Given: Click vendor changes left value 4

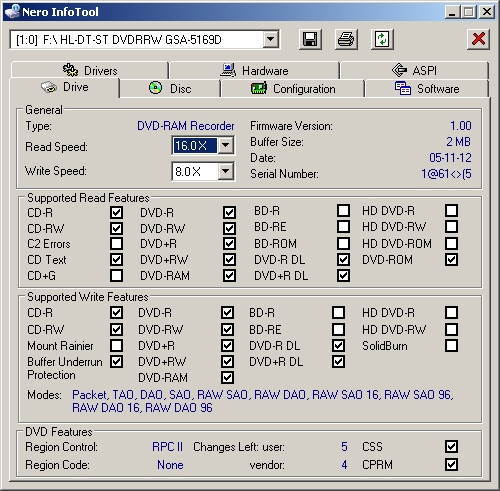Looking at the screenshot, I should (x=344, y=465).
